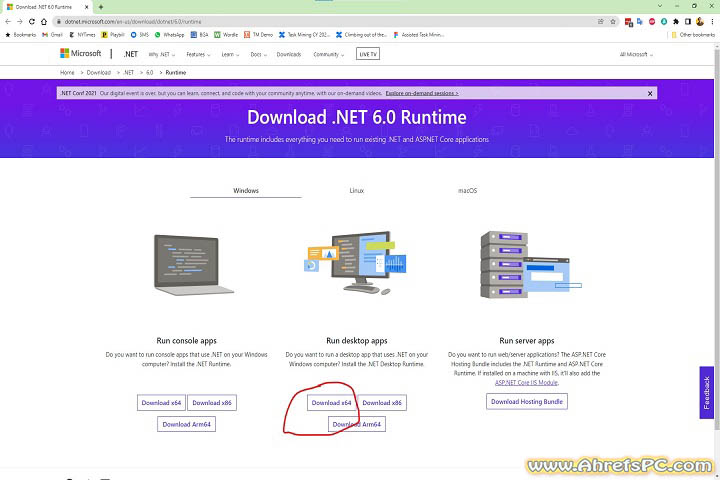The width and height of the screenshot is (720, 480).
Task: Click the LIVE TV button
Action: [x=368, y=54]
